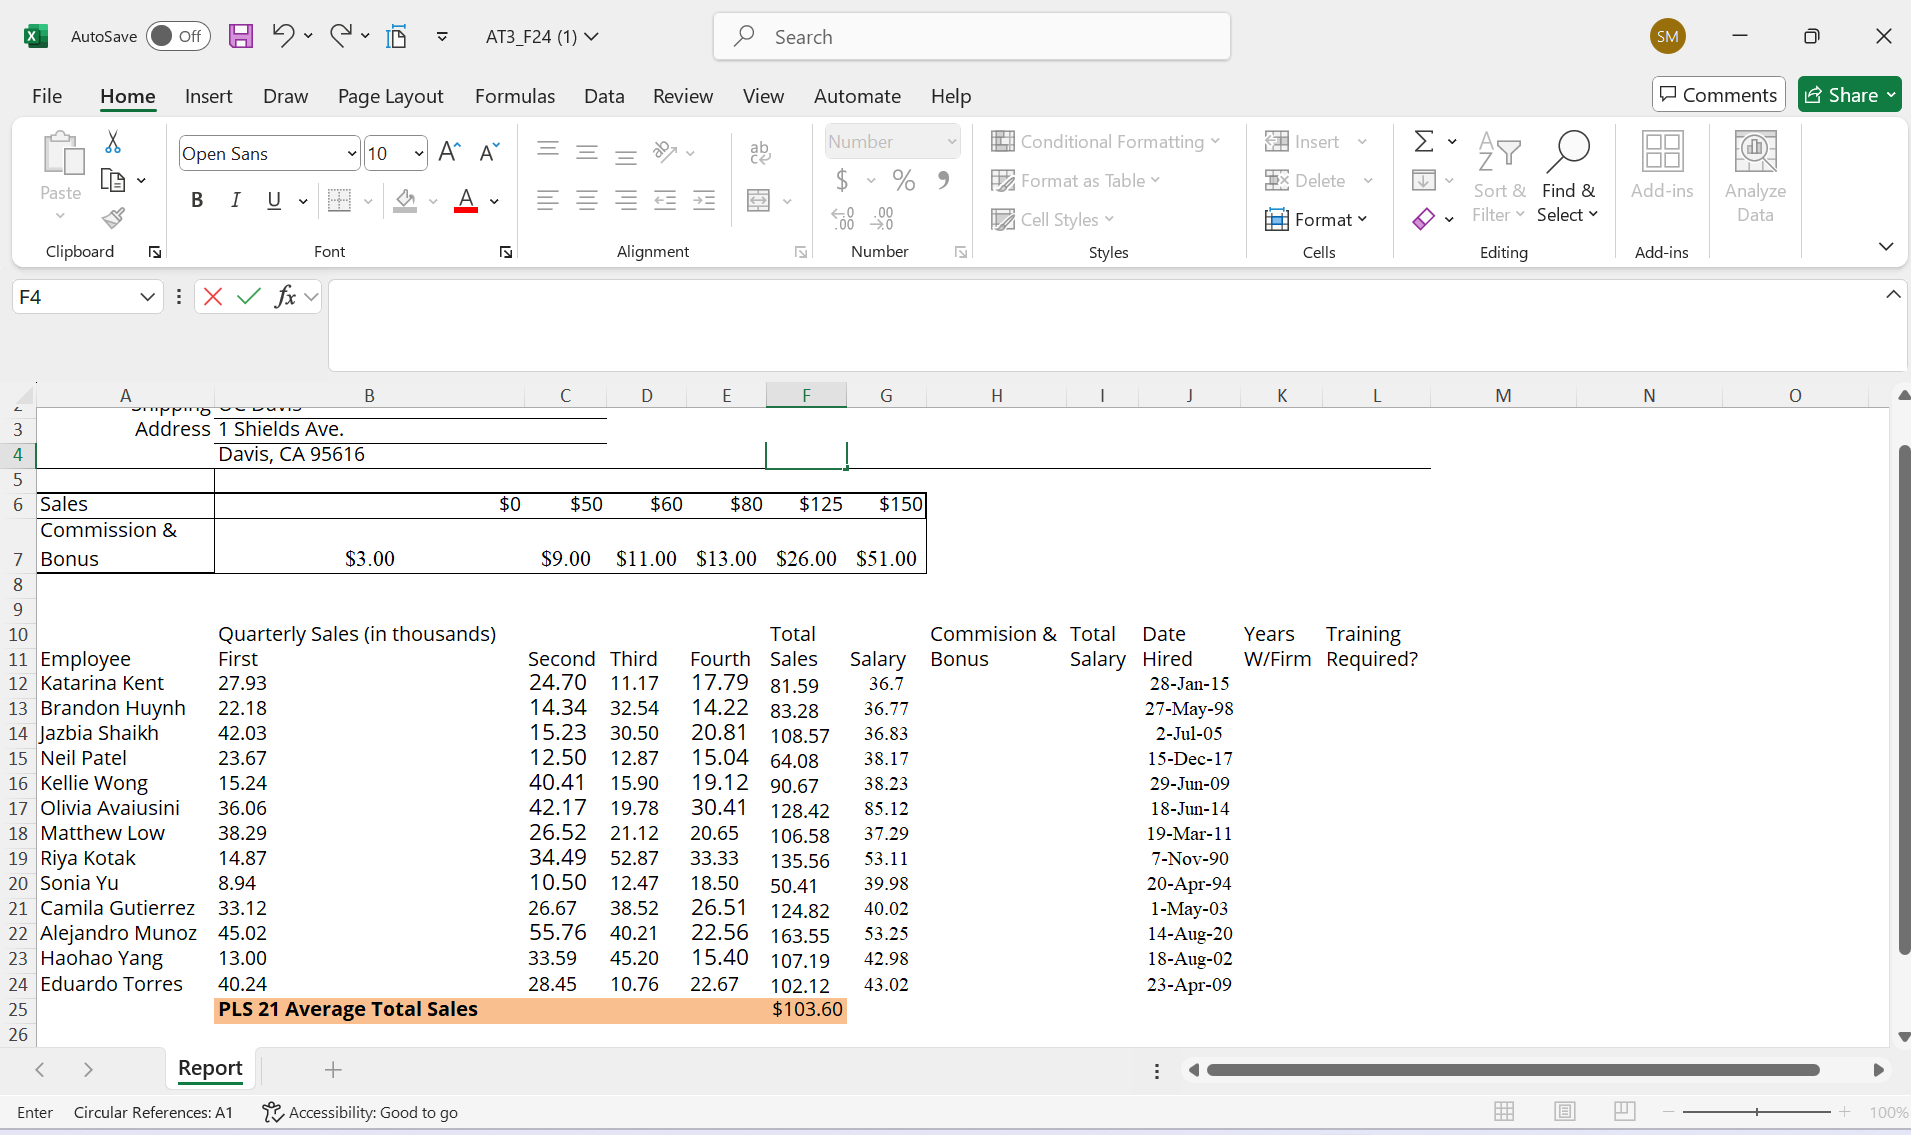
Task: Click the Comments button
Action: 1718,95
